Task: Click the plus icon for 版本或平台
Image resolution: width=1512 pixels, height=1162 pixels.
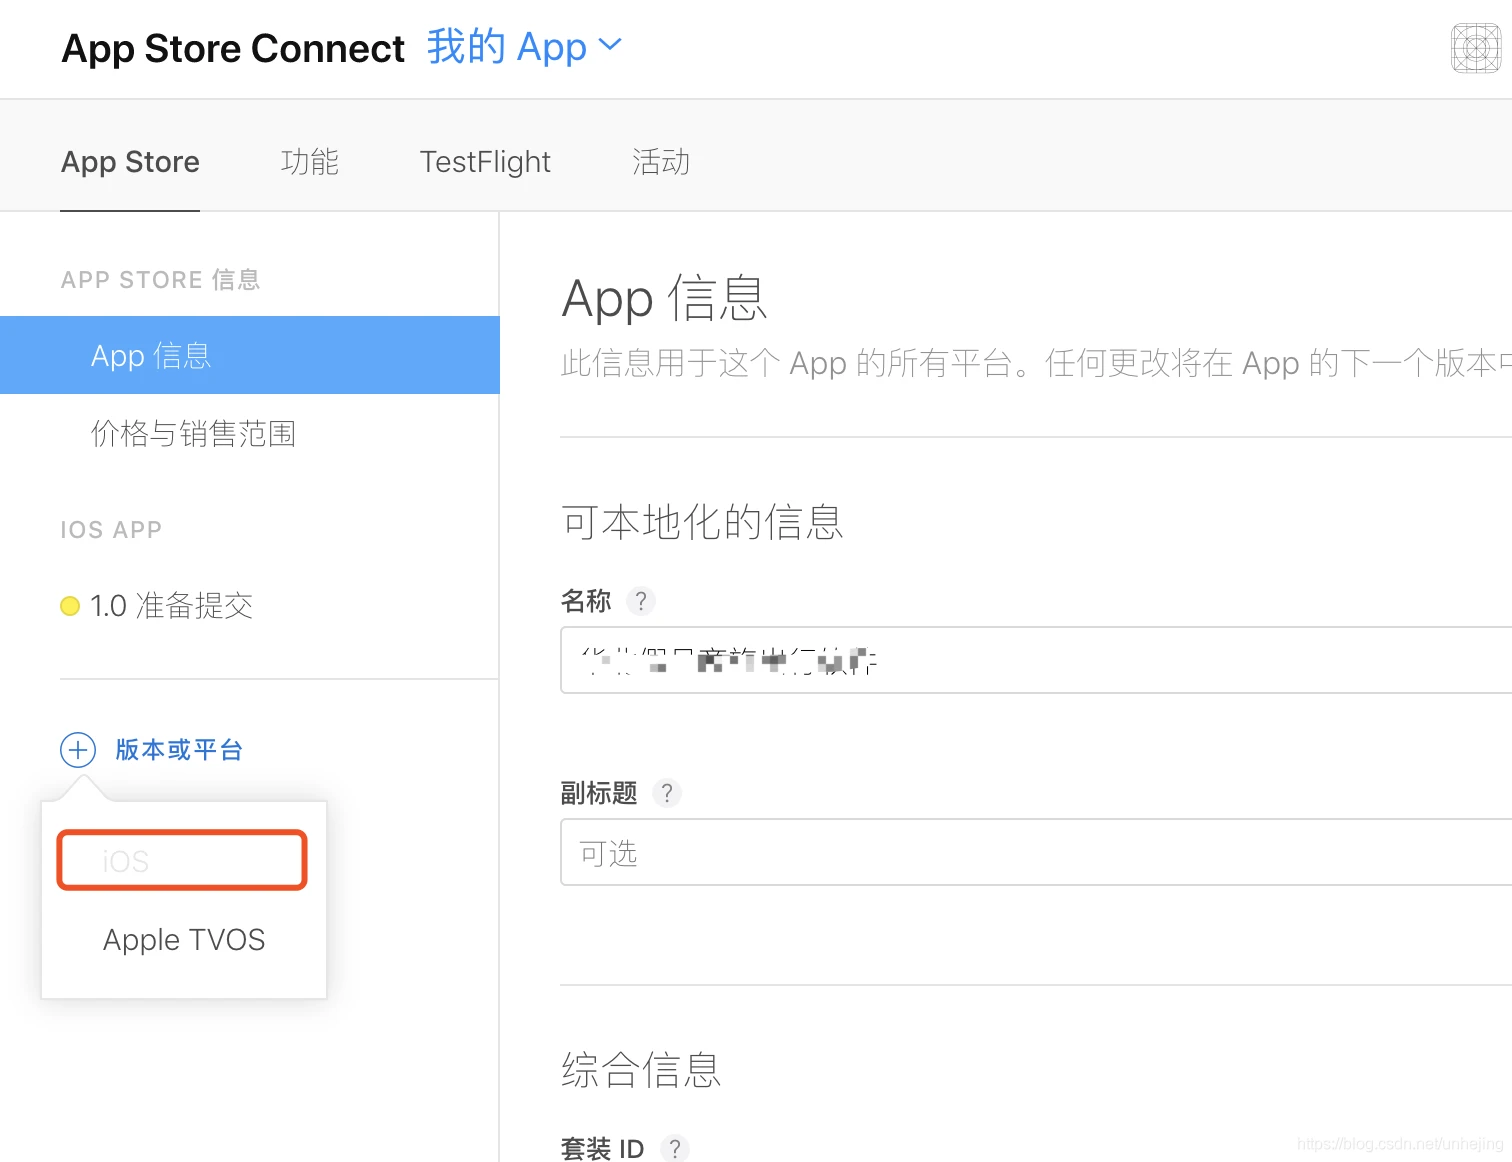Action: (78, 750)
